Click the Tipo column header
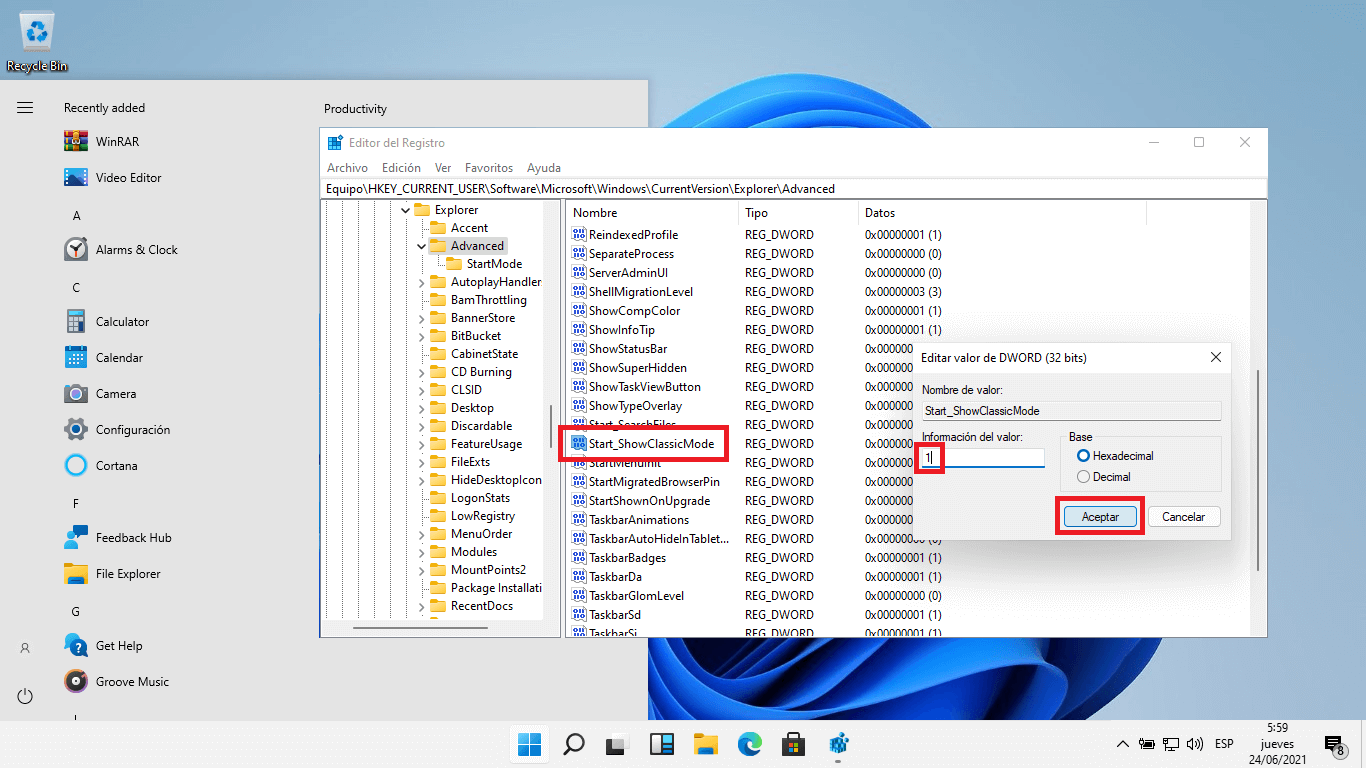The height and width of the screenshot is (768, 1366). [800, 213]
